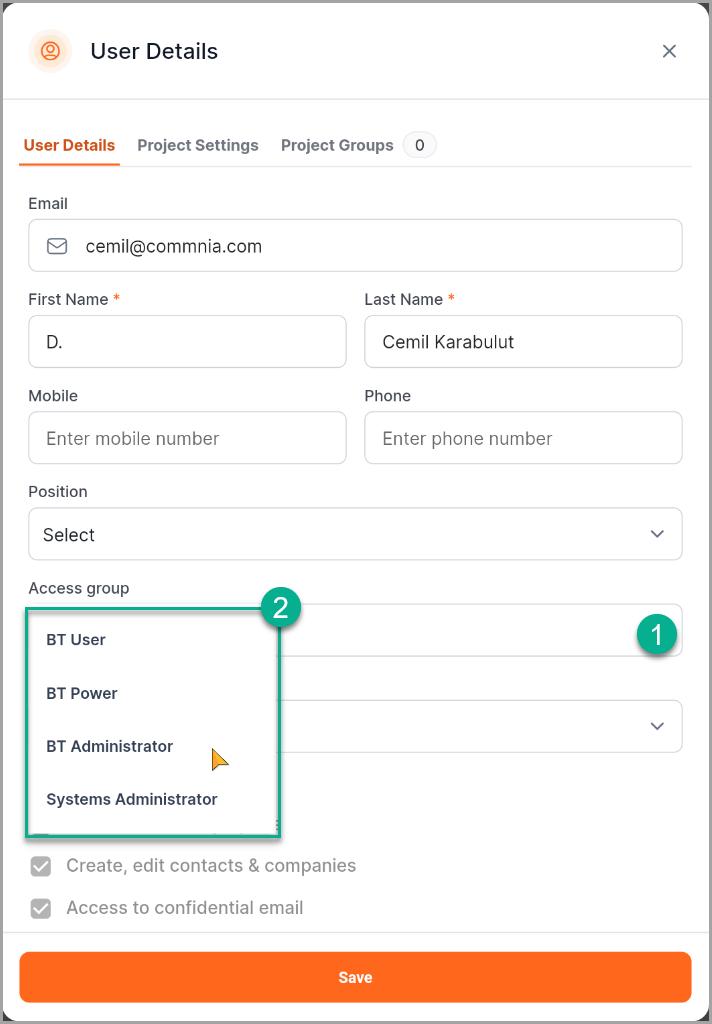The image size is (712, 1024).
Task: Choose BT User from the list
Action: coord(76,640)
